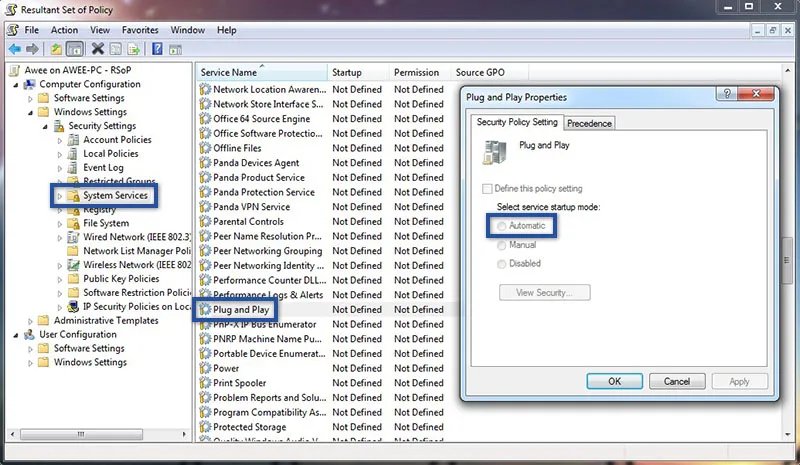Click the Up one level folder icon

click(56, 49)
